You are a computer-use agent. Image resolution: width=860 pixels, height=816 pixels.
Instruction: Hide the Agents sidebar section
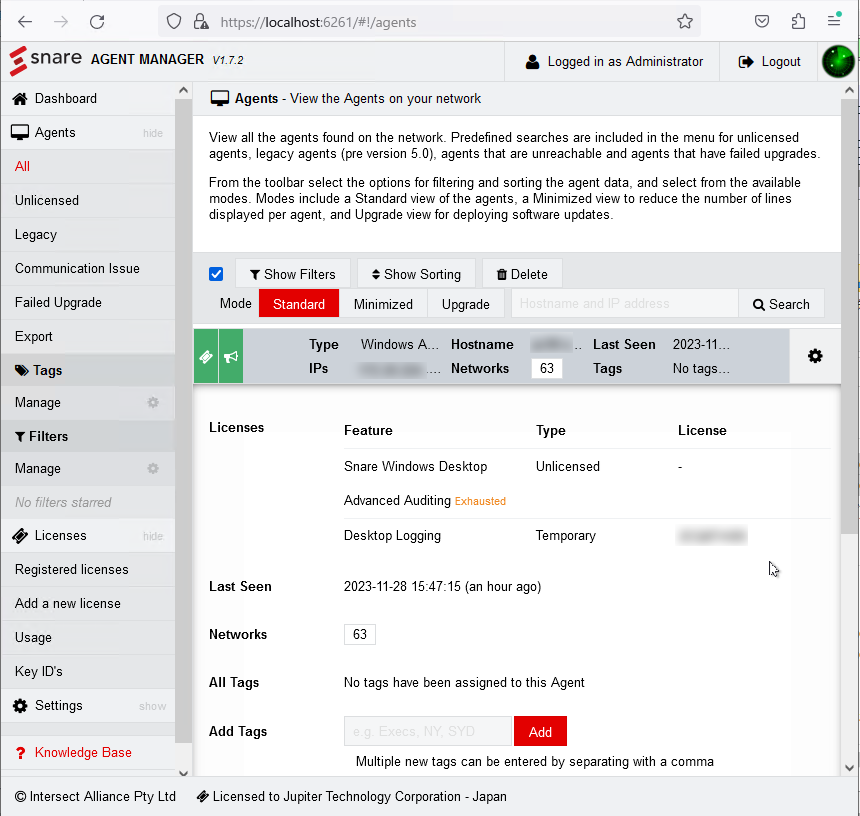pyautogui.click(x=152, y=133)
